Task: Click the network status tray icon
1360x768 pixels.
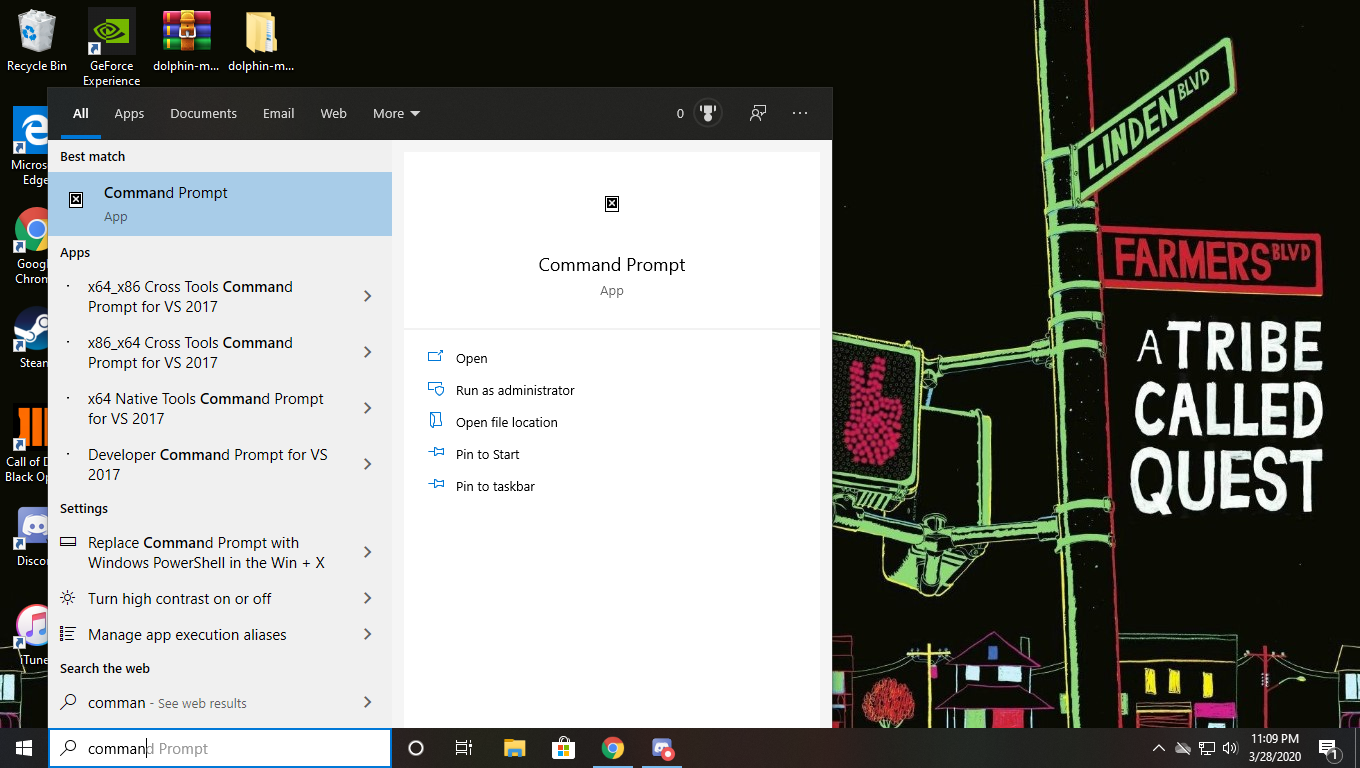Action: pos(1206,748)
